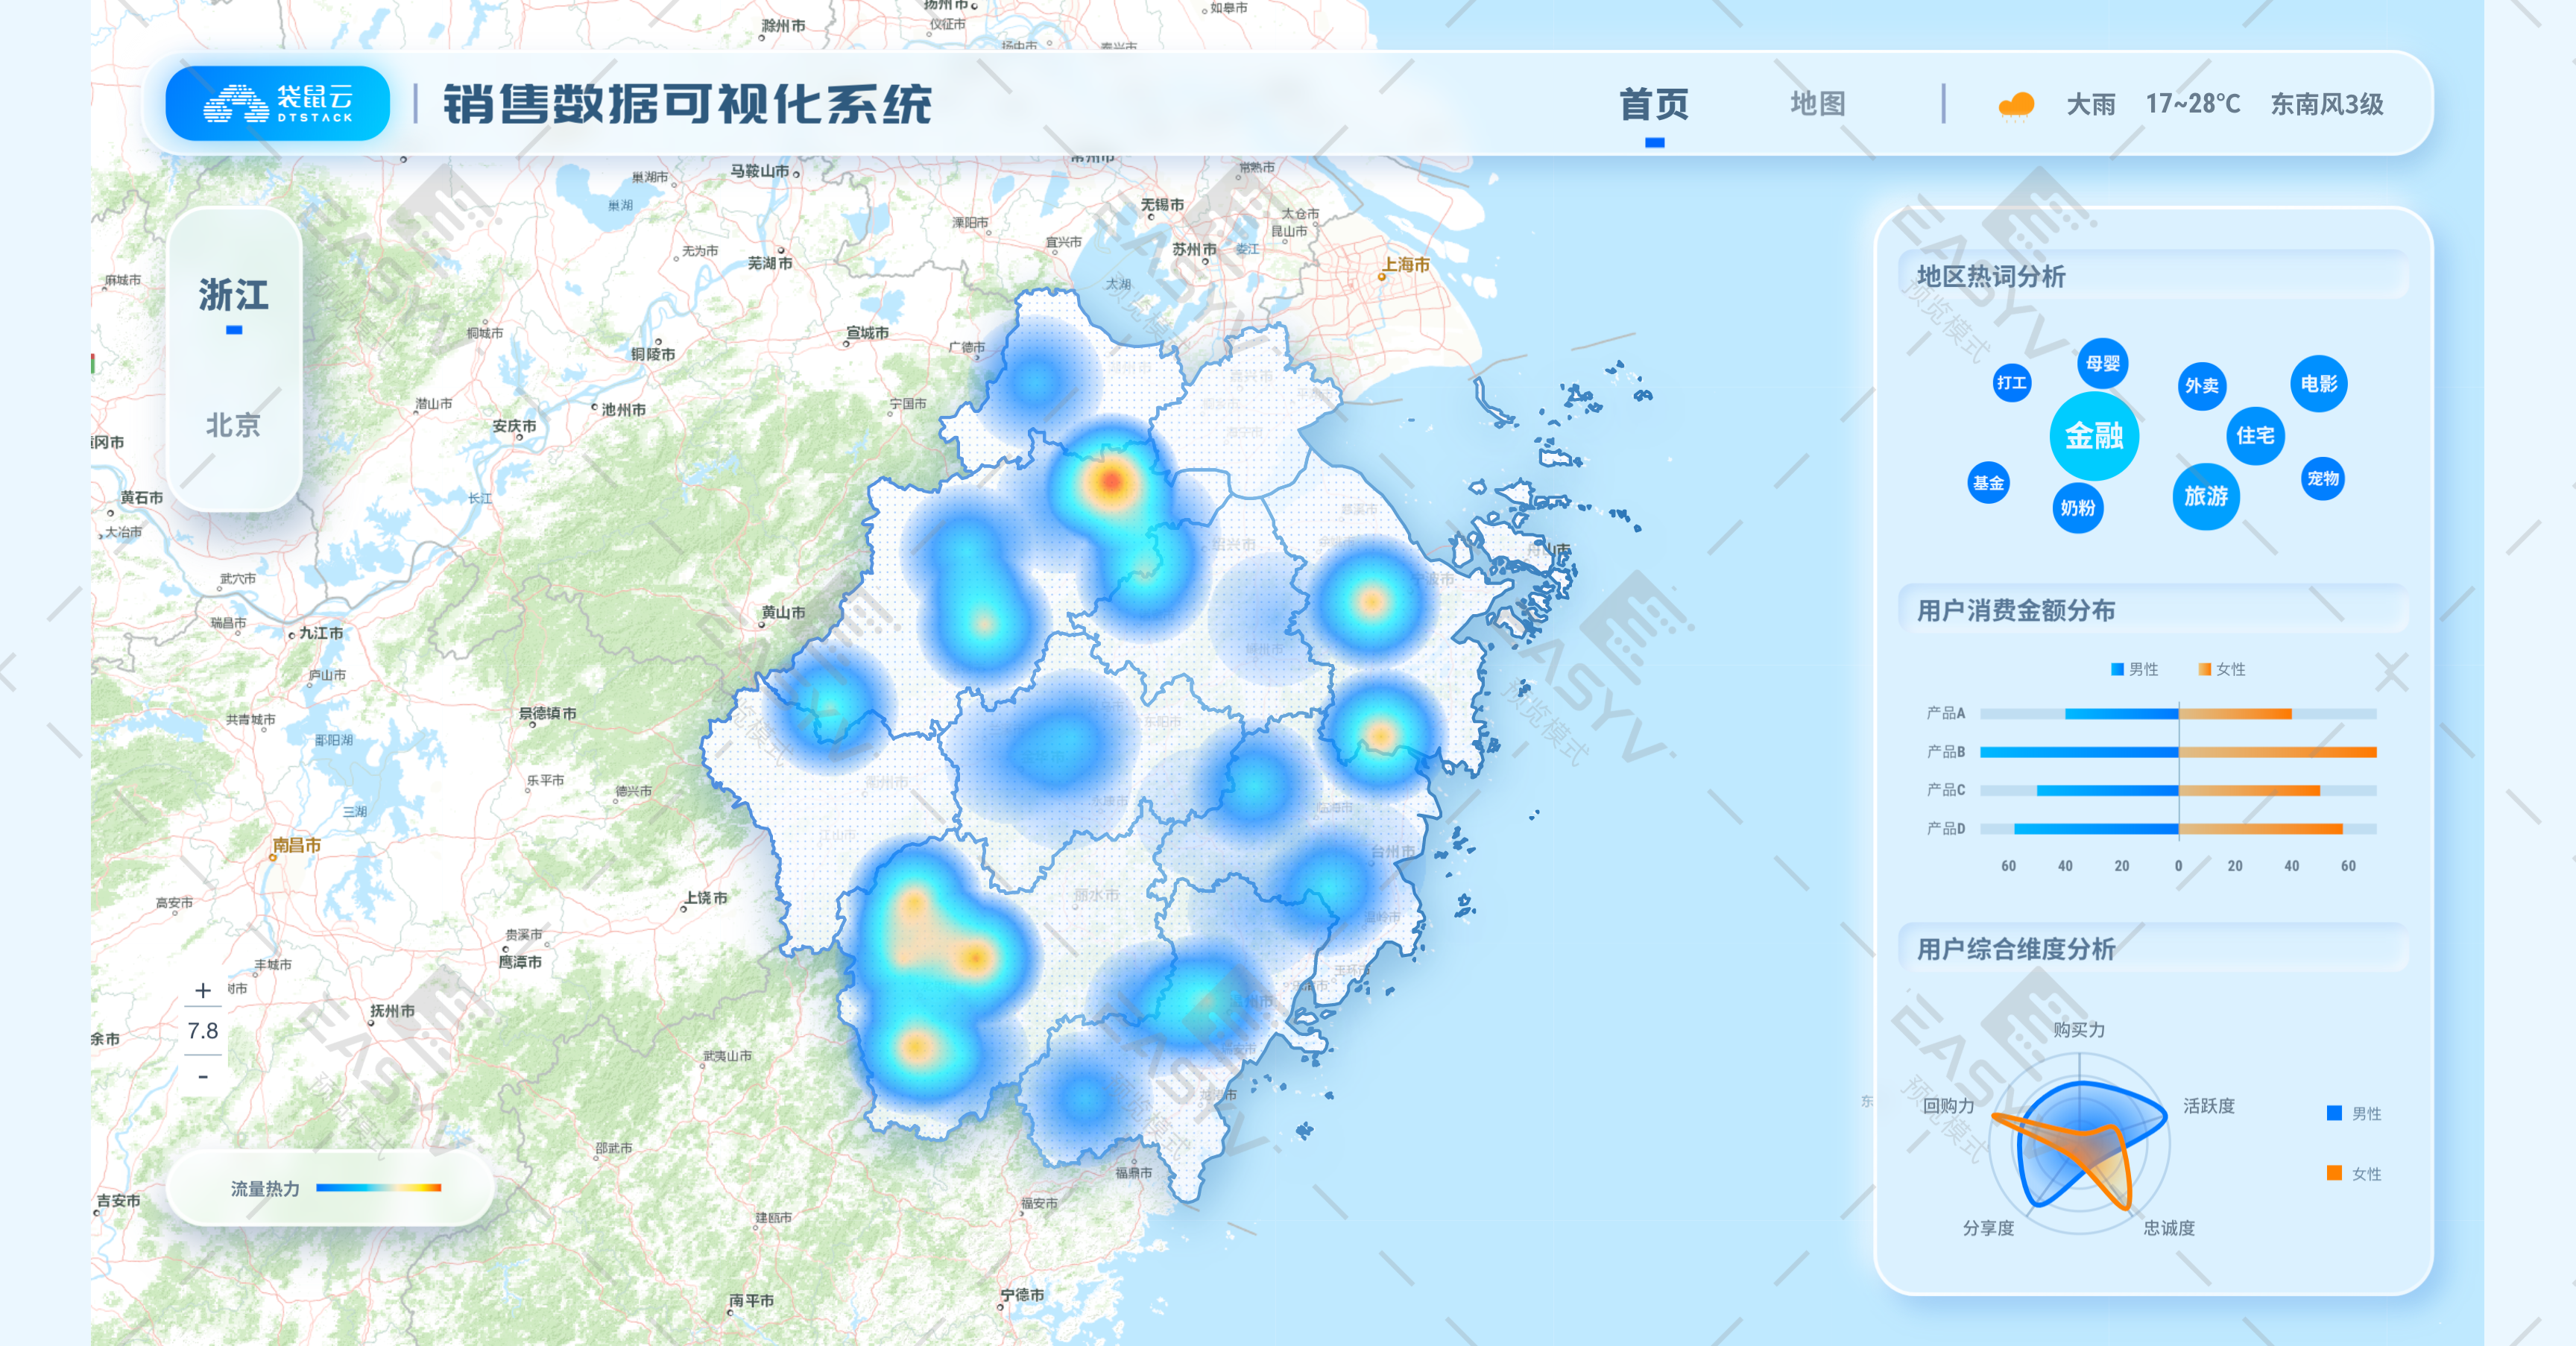Toggle 男性 legend in consumption bar chart
The image size is (2576, 1346).
tap(2134, 669)
